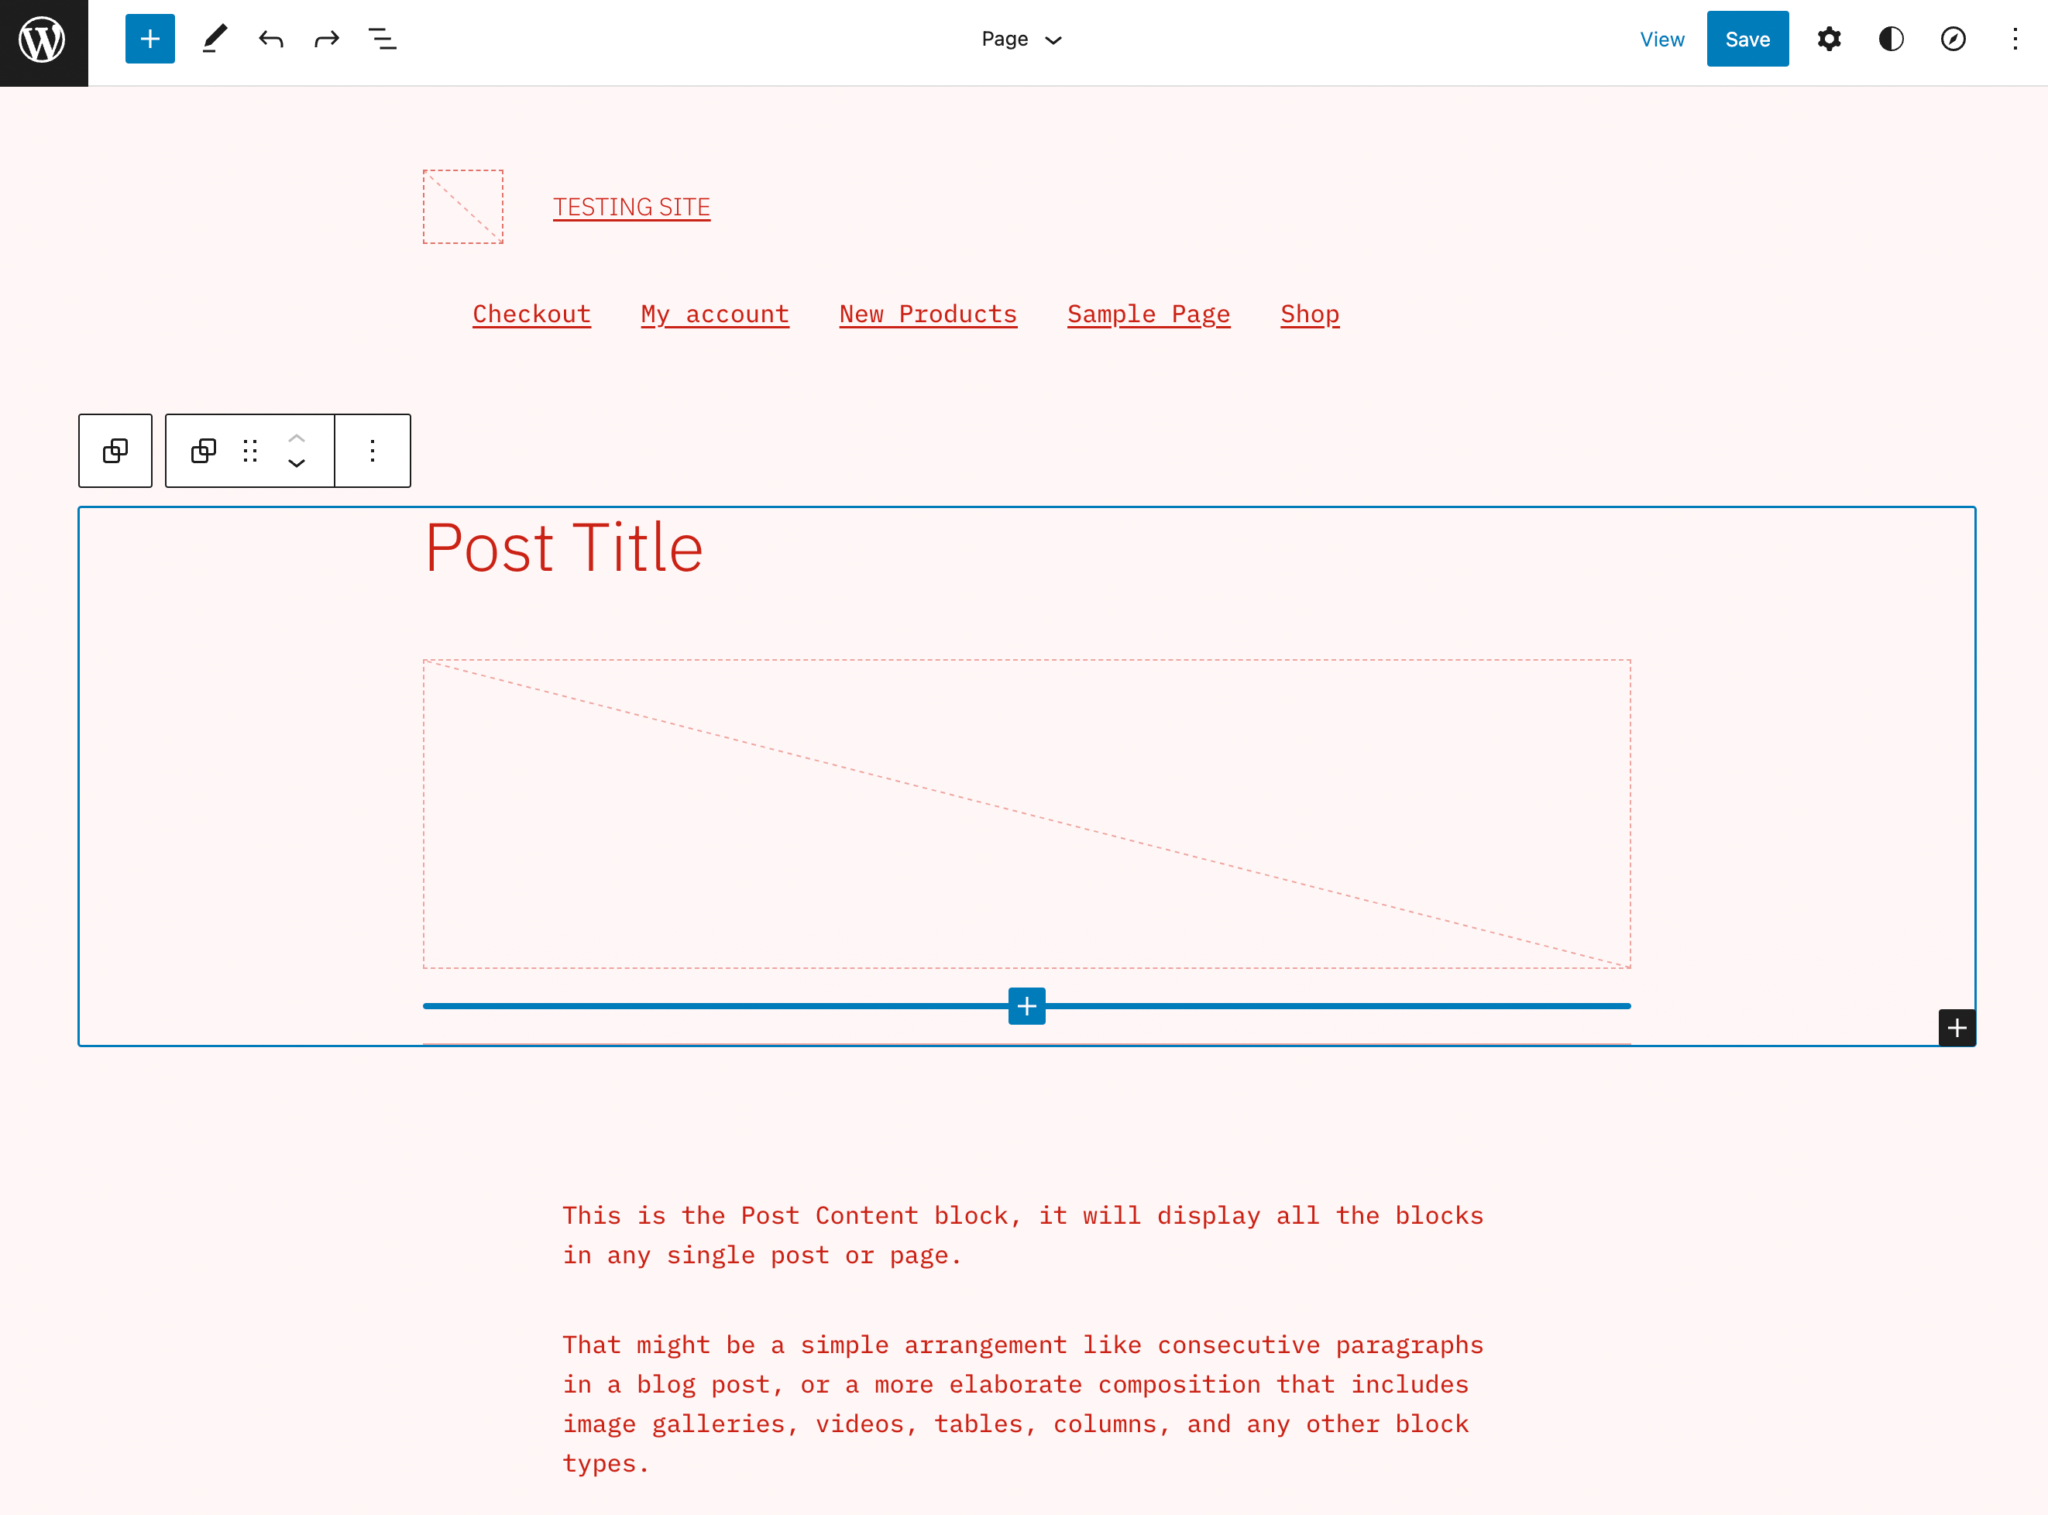Select the 'That might be a simple' paragraph
Screen dimensions: 2048x1515
(1023, 1404)
